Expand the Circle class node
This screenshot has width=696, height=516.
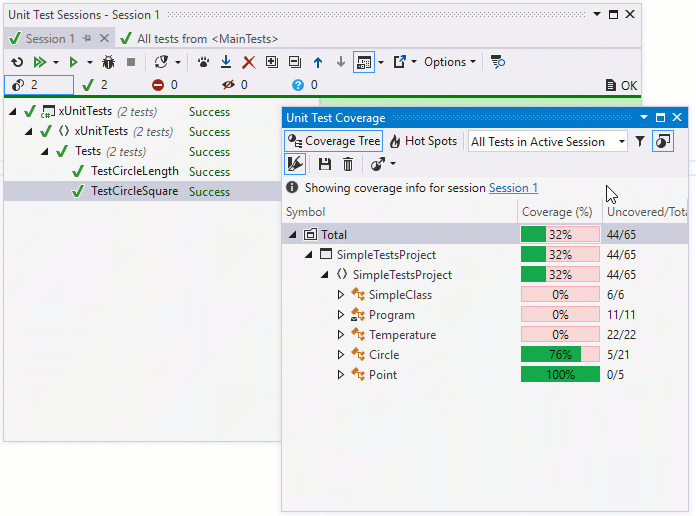coord(340,355)
